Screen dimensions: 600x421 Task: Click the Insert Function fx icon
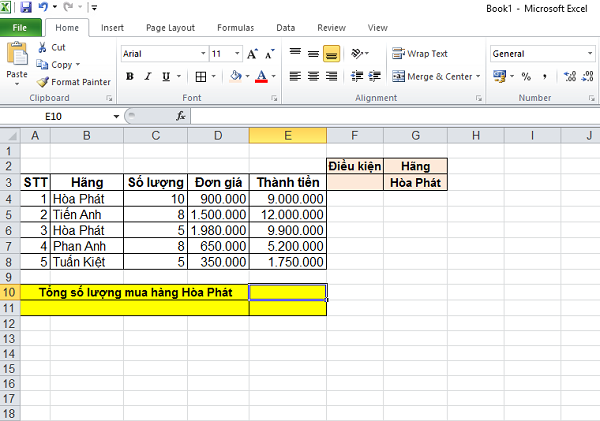click(x=181, y=116)
